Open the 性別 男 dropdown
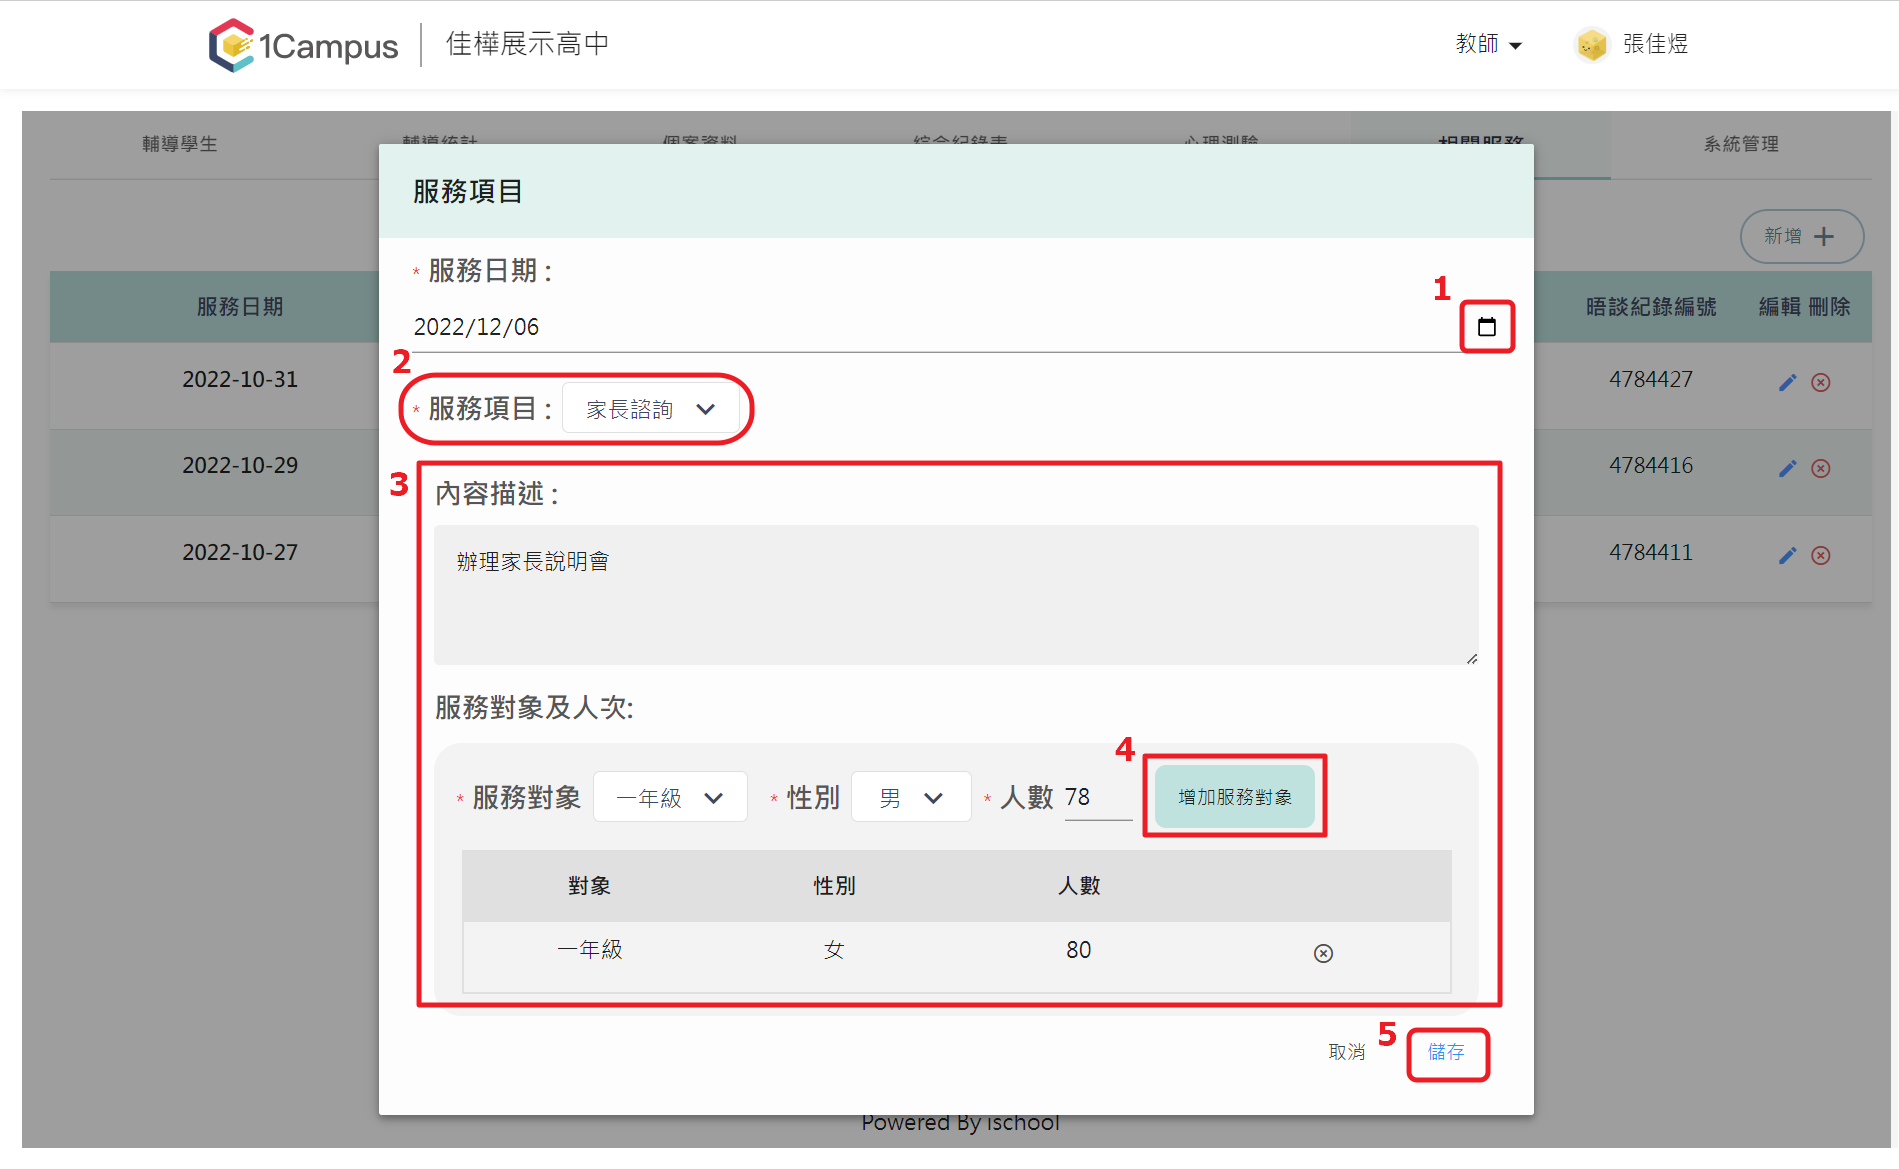Screen dimensions: 1899x1169 [x=911, y=797]
